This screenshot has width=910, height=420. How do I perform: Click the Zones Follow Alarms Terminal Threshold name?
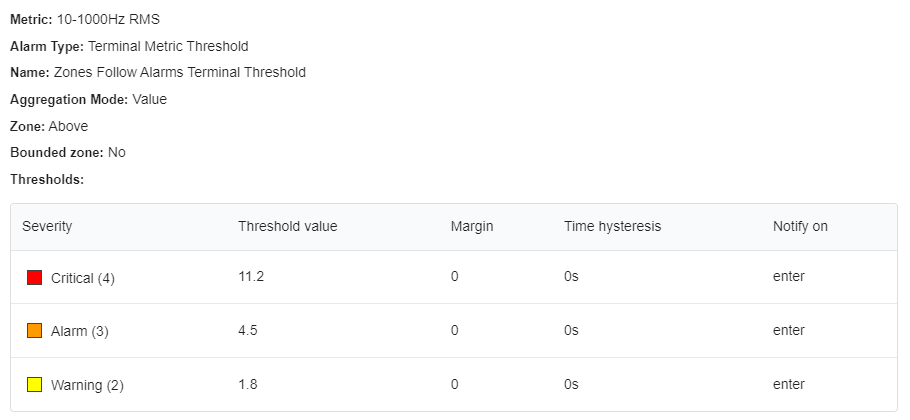179,73
